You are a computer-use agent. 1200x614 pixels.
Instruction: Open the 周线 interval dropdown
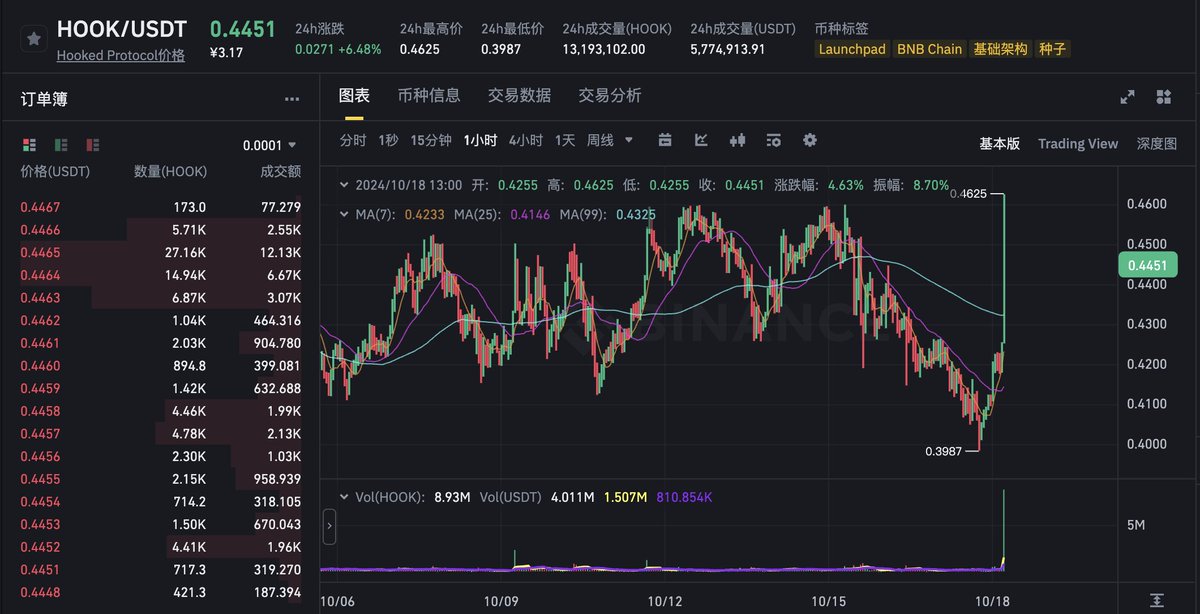(x=610, y=140)
